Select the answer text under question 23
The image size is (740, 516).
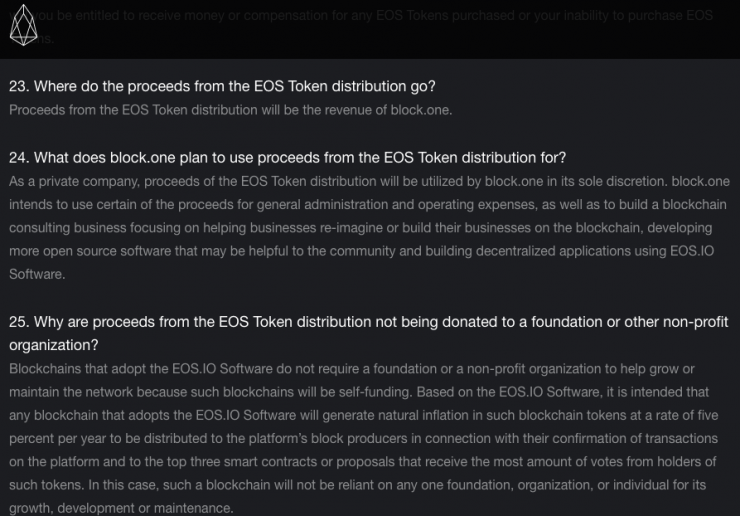tap(230, 110)
